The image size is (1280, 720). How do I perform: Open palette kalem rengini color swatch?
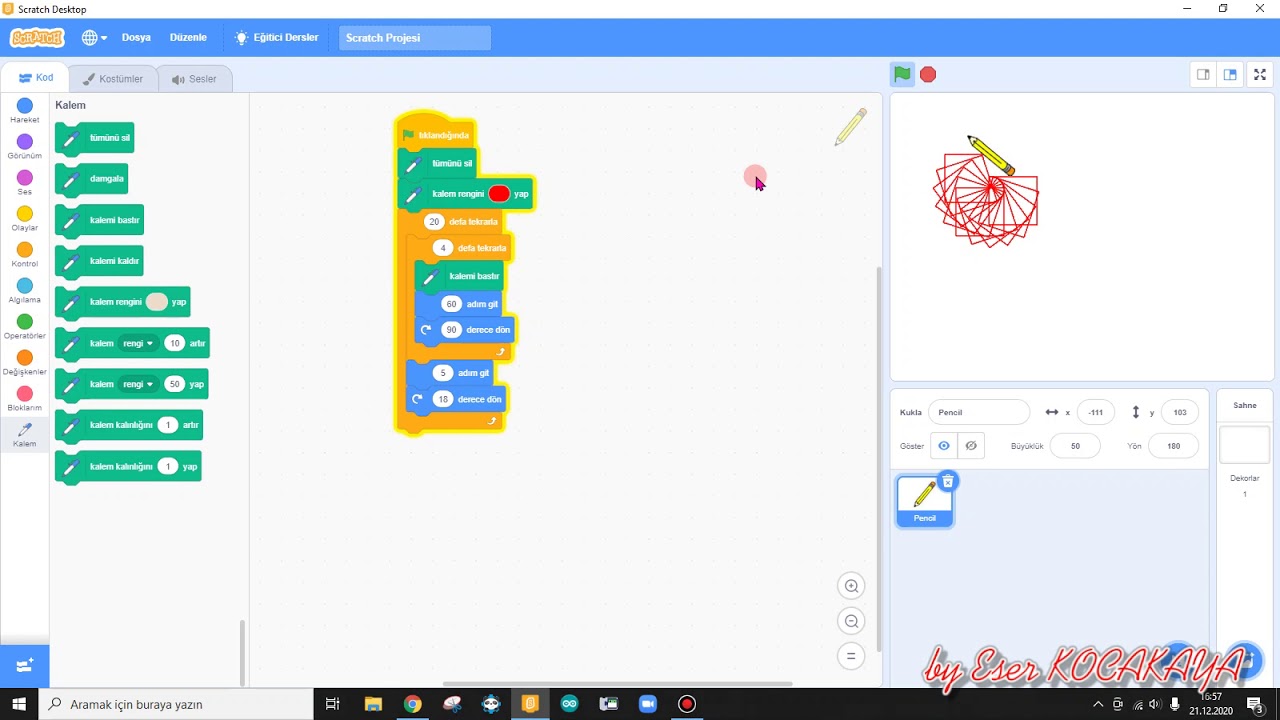click(157, 302)
